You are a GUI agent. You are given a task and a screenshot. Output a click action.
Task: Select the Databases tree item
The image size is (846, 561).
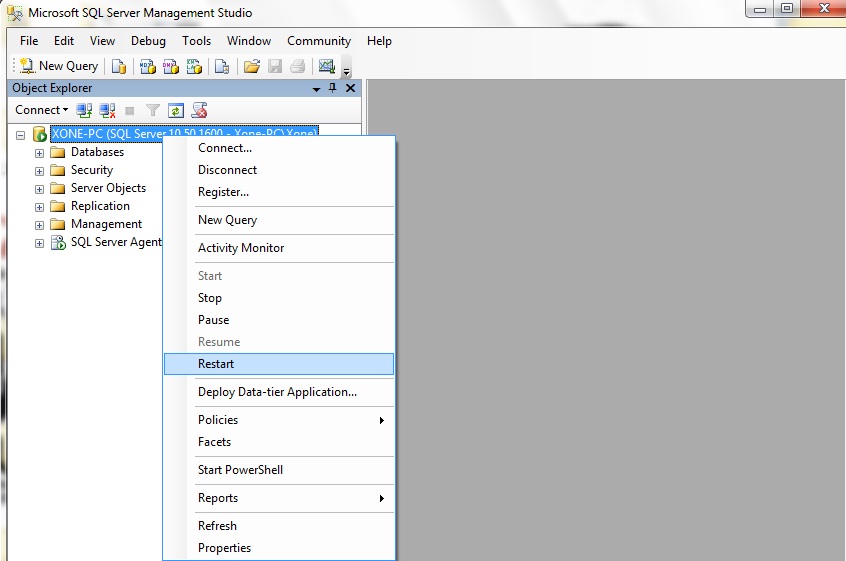point(97,152)
